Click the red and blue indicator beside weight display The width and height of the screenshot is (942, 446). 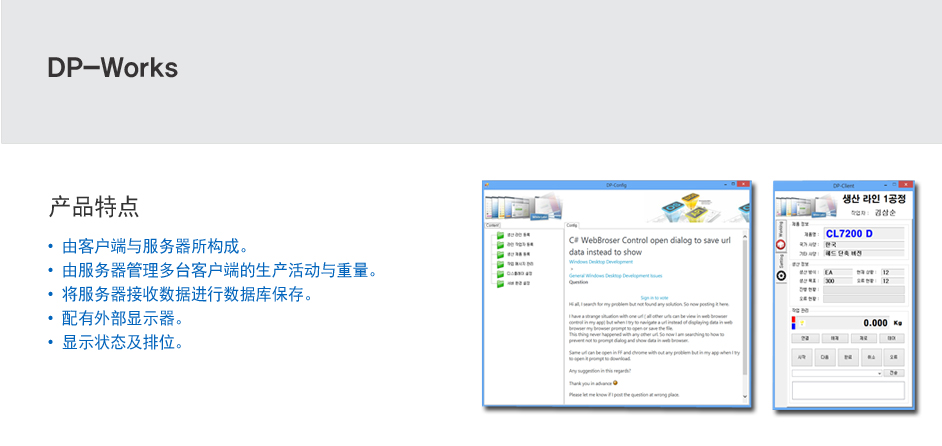tap(794, 323)
